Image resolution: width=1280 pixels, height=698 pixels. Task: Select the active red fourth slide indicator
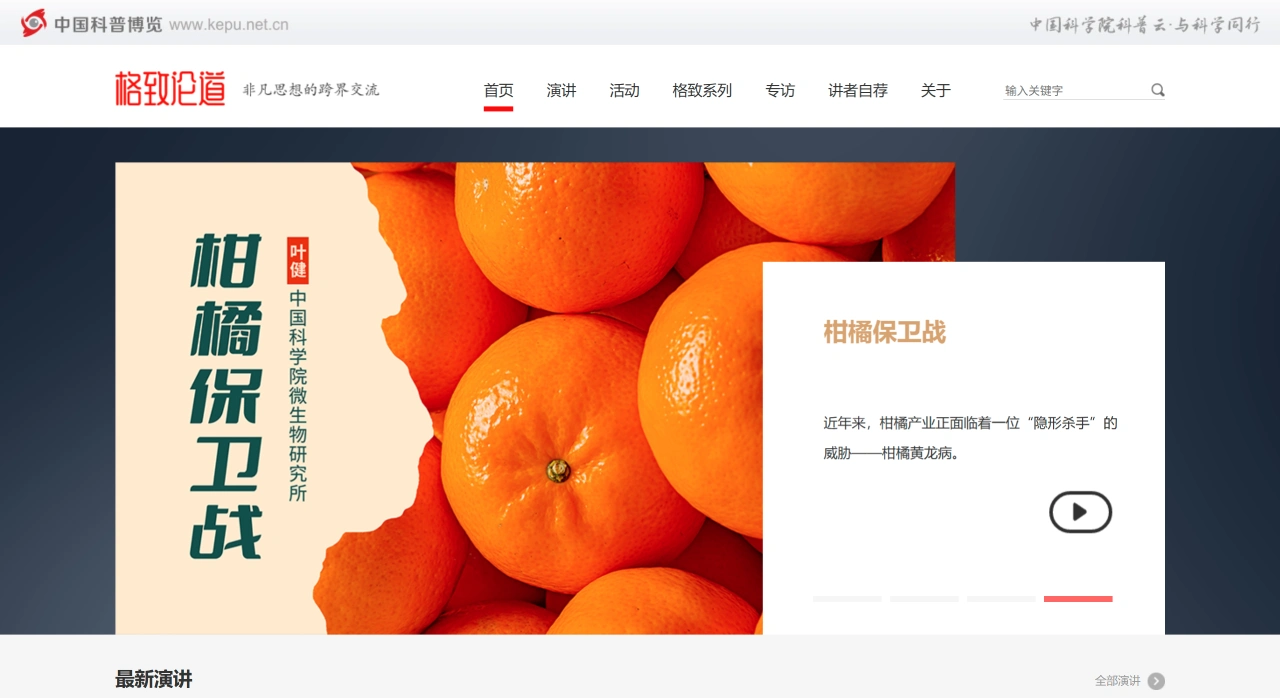pos(1078,599)
